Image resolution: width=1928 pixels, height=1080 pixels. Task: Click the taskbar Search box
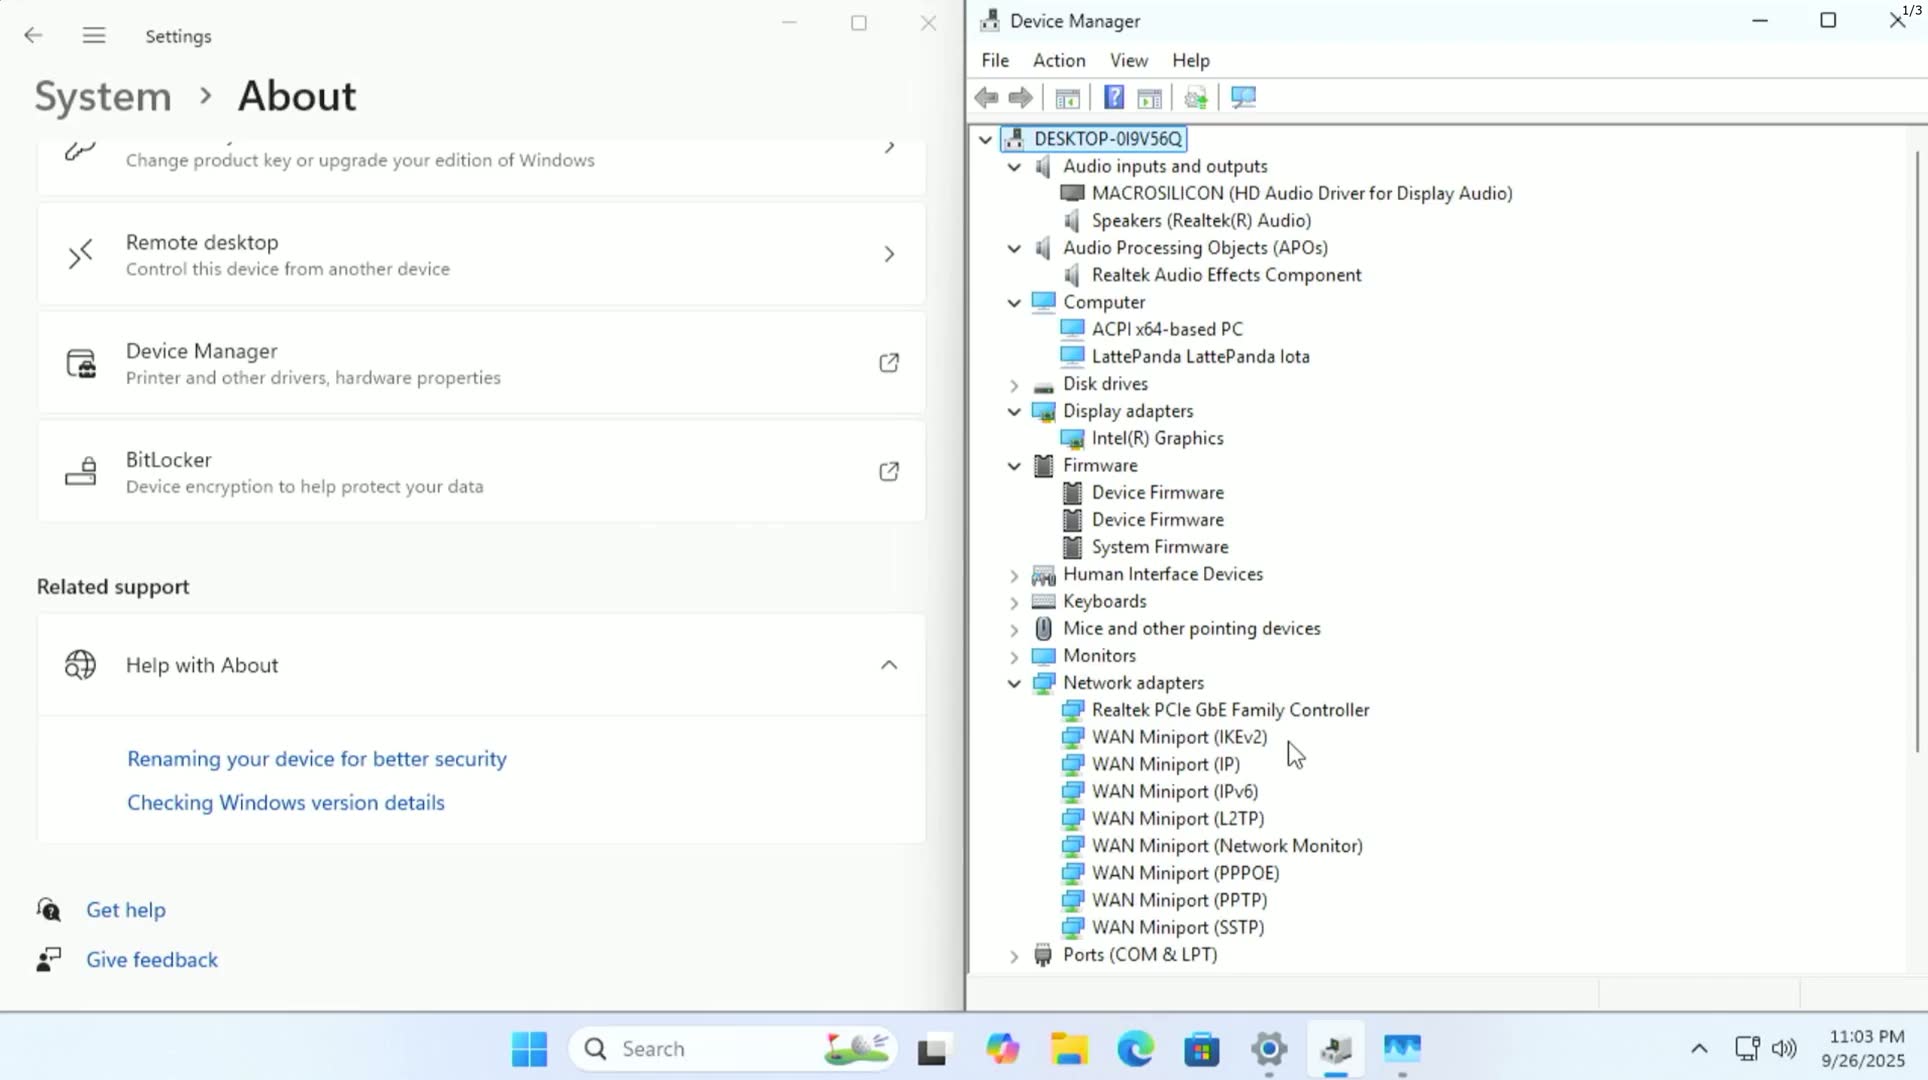[700, 1048]
